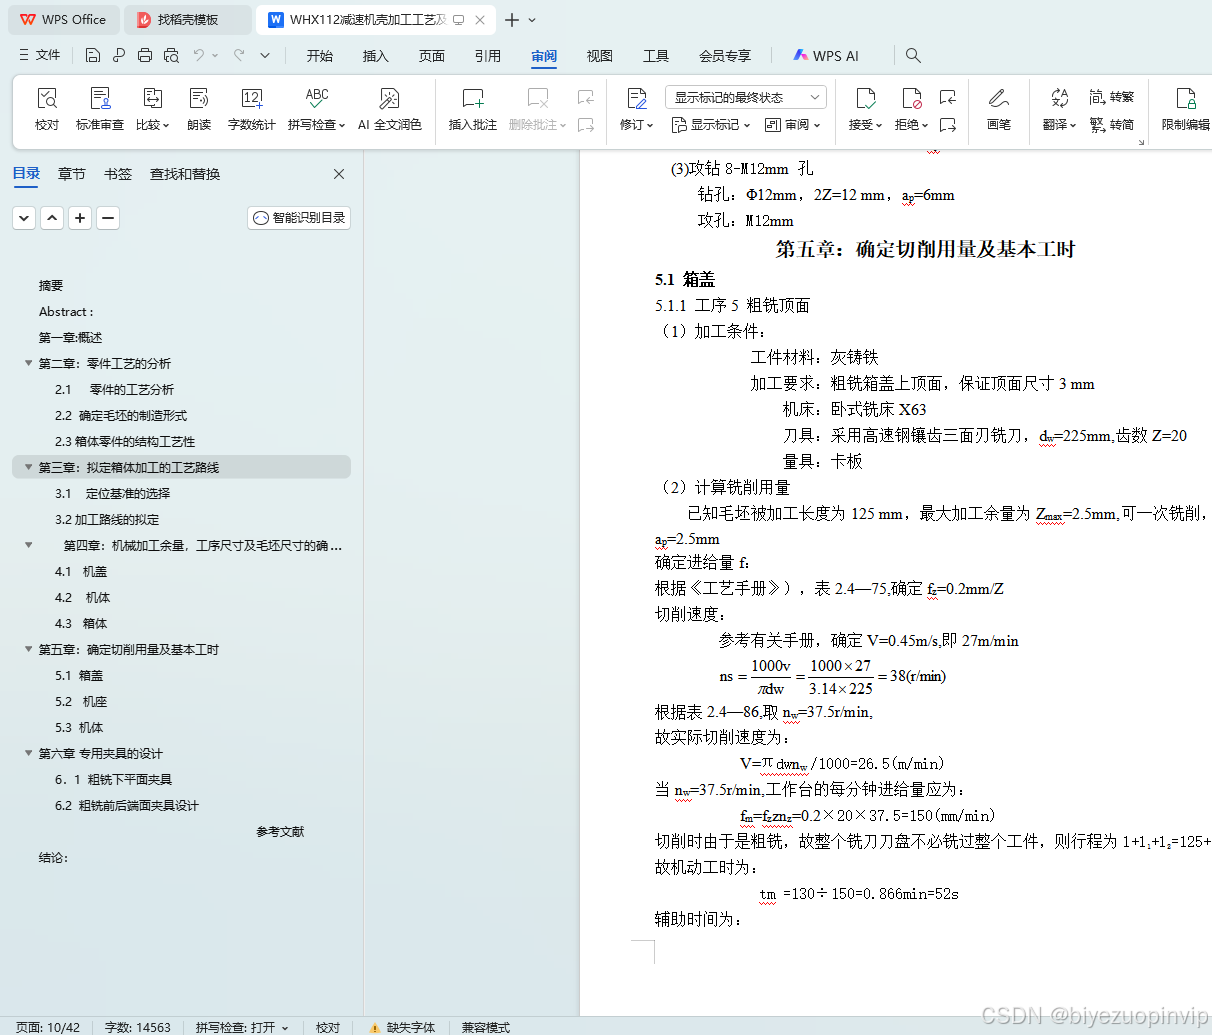
Task: Open 会员专享 ribbon tab
Action: pos(725,56)
